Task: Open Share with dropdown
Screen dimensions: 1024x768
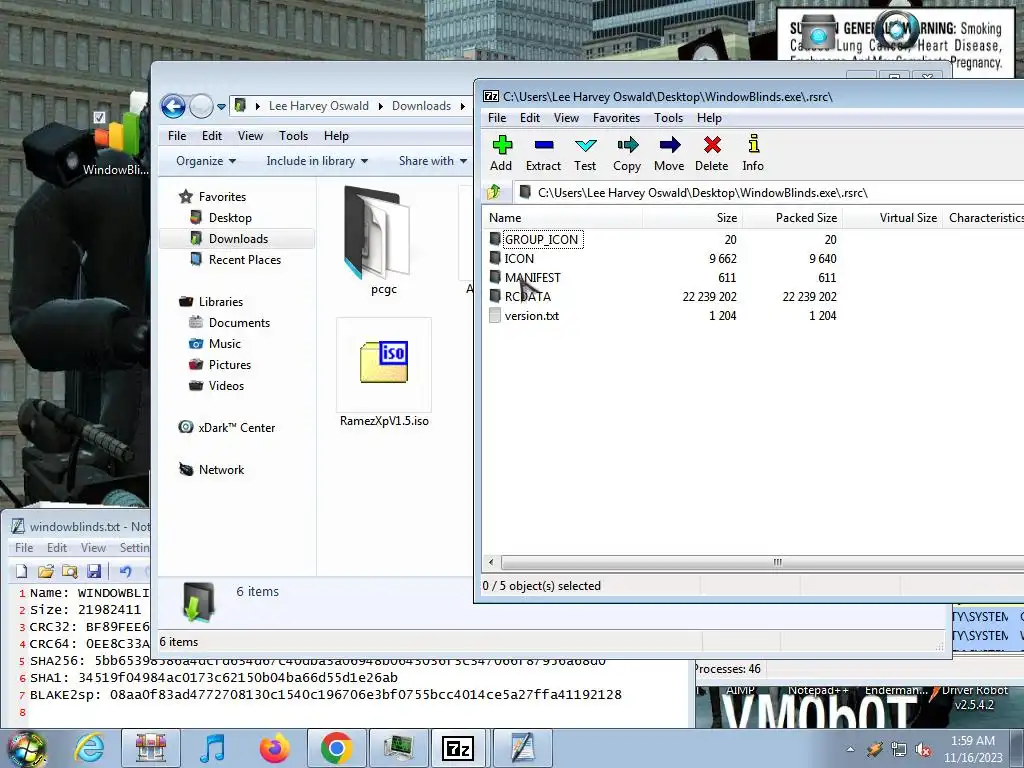Action: pyautogui.click(x=432, y=161)
